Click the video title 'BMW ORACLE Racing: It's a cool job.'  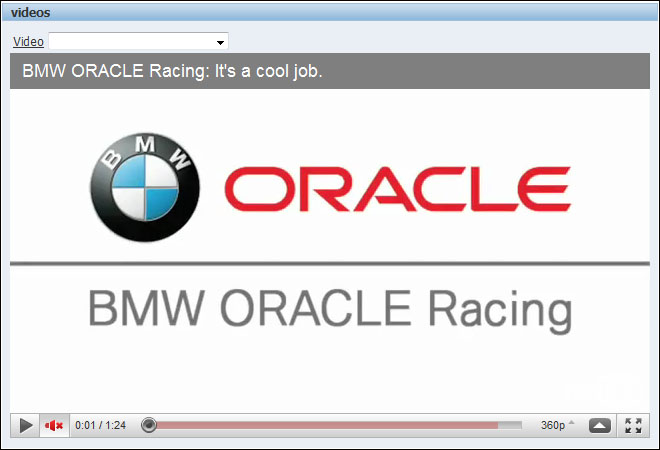click(x=172, y=71)
